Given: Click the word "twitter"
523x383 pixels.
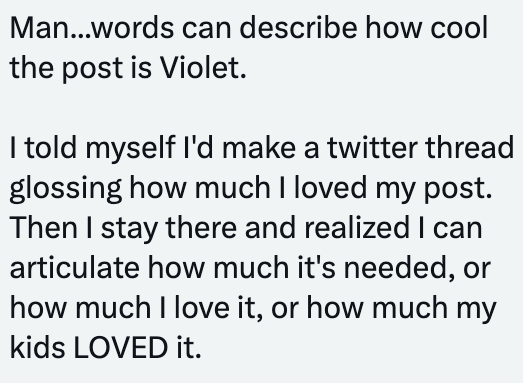Looking at the screenshot, I should pyautogui.click(x=372, y=147).
